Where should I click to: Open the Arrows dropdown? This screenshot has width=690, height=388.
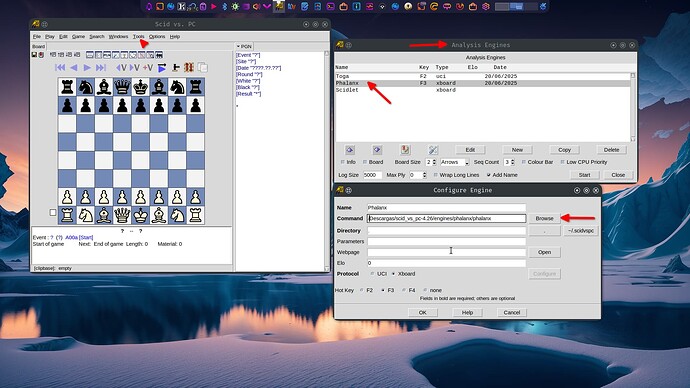point(455,162)
